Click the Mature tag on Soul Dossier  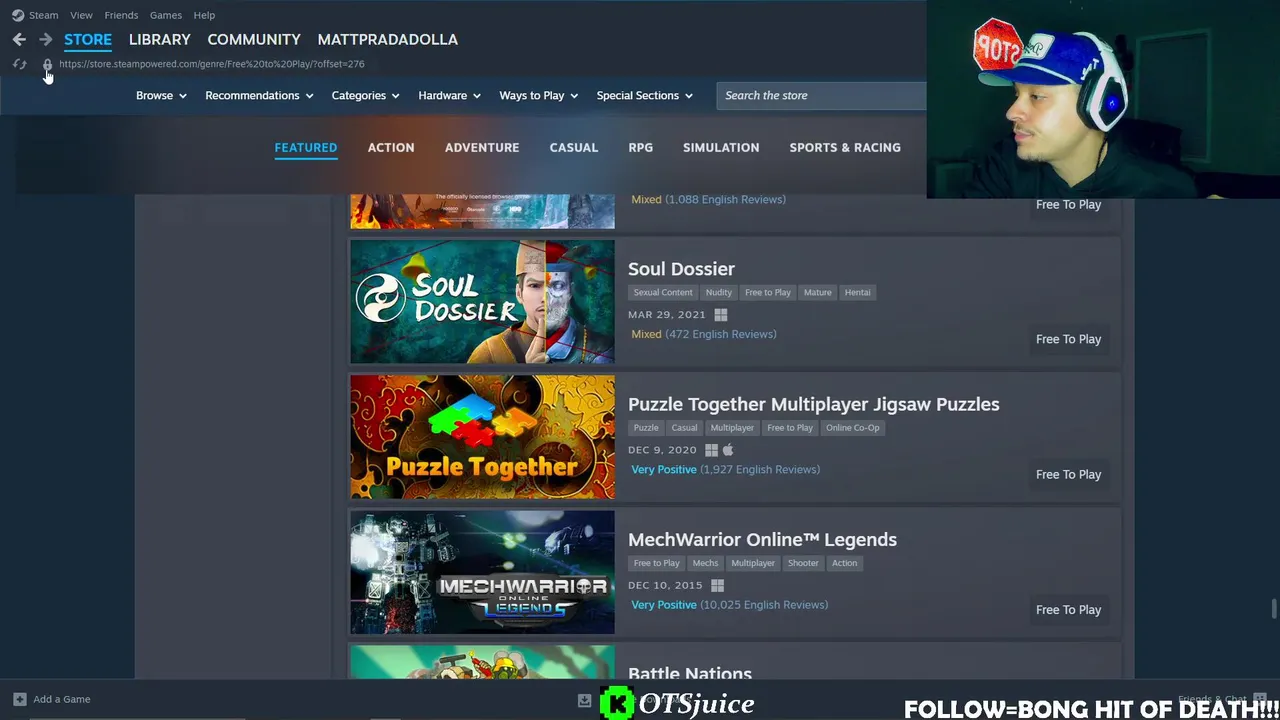[817, 292]
